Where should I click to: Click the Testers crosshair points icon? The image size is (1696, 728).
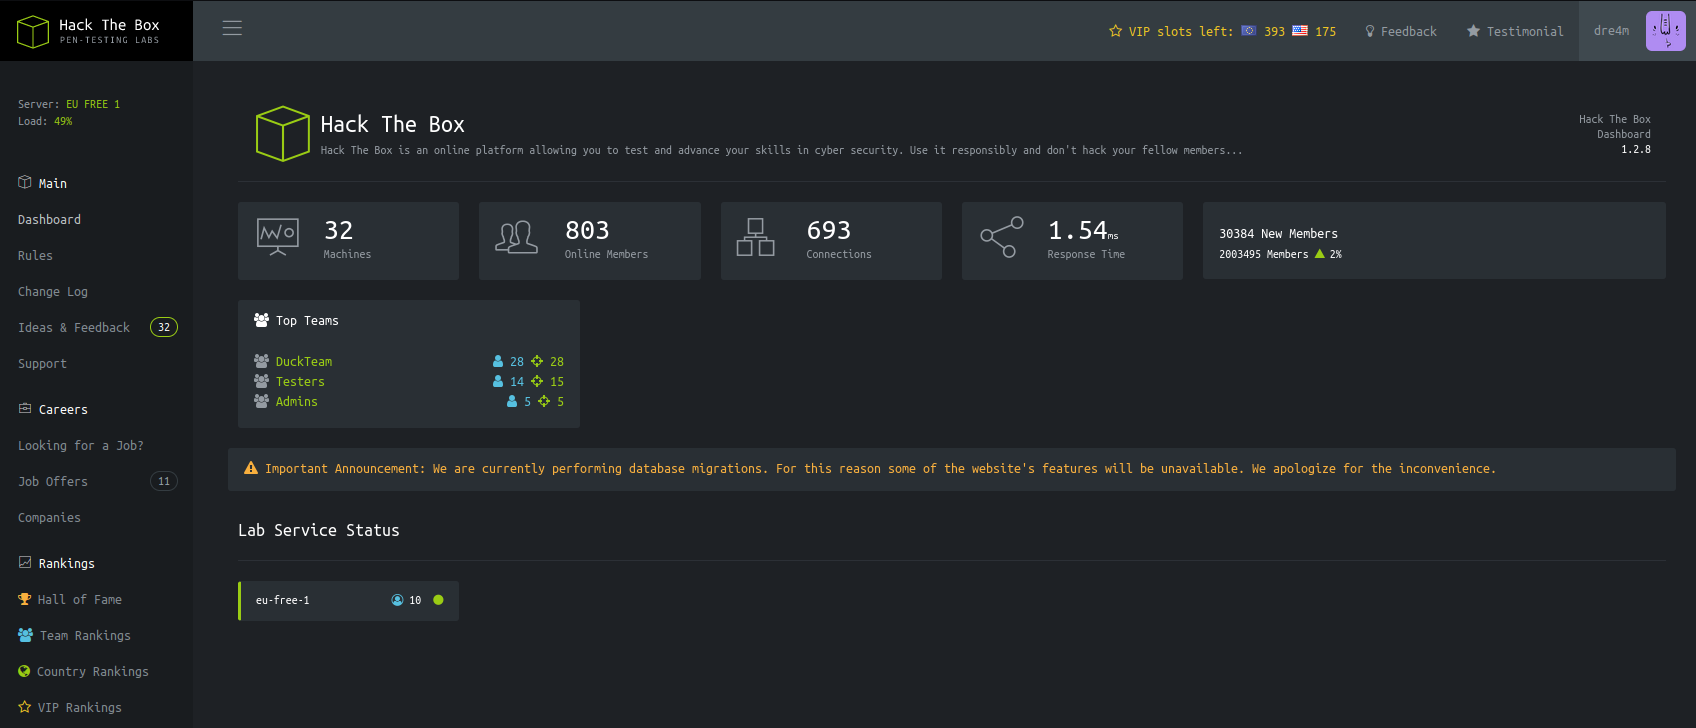tap(537, 381)
